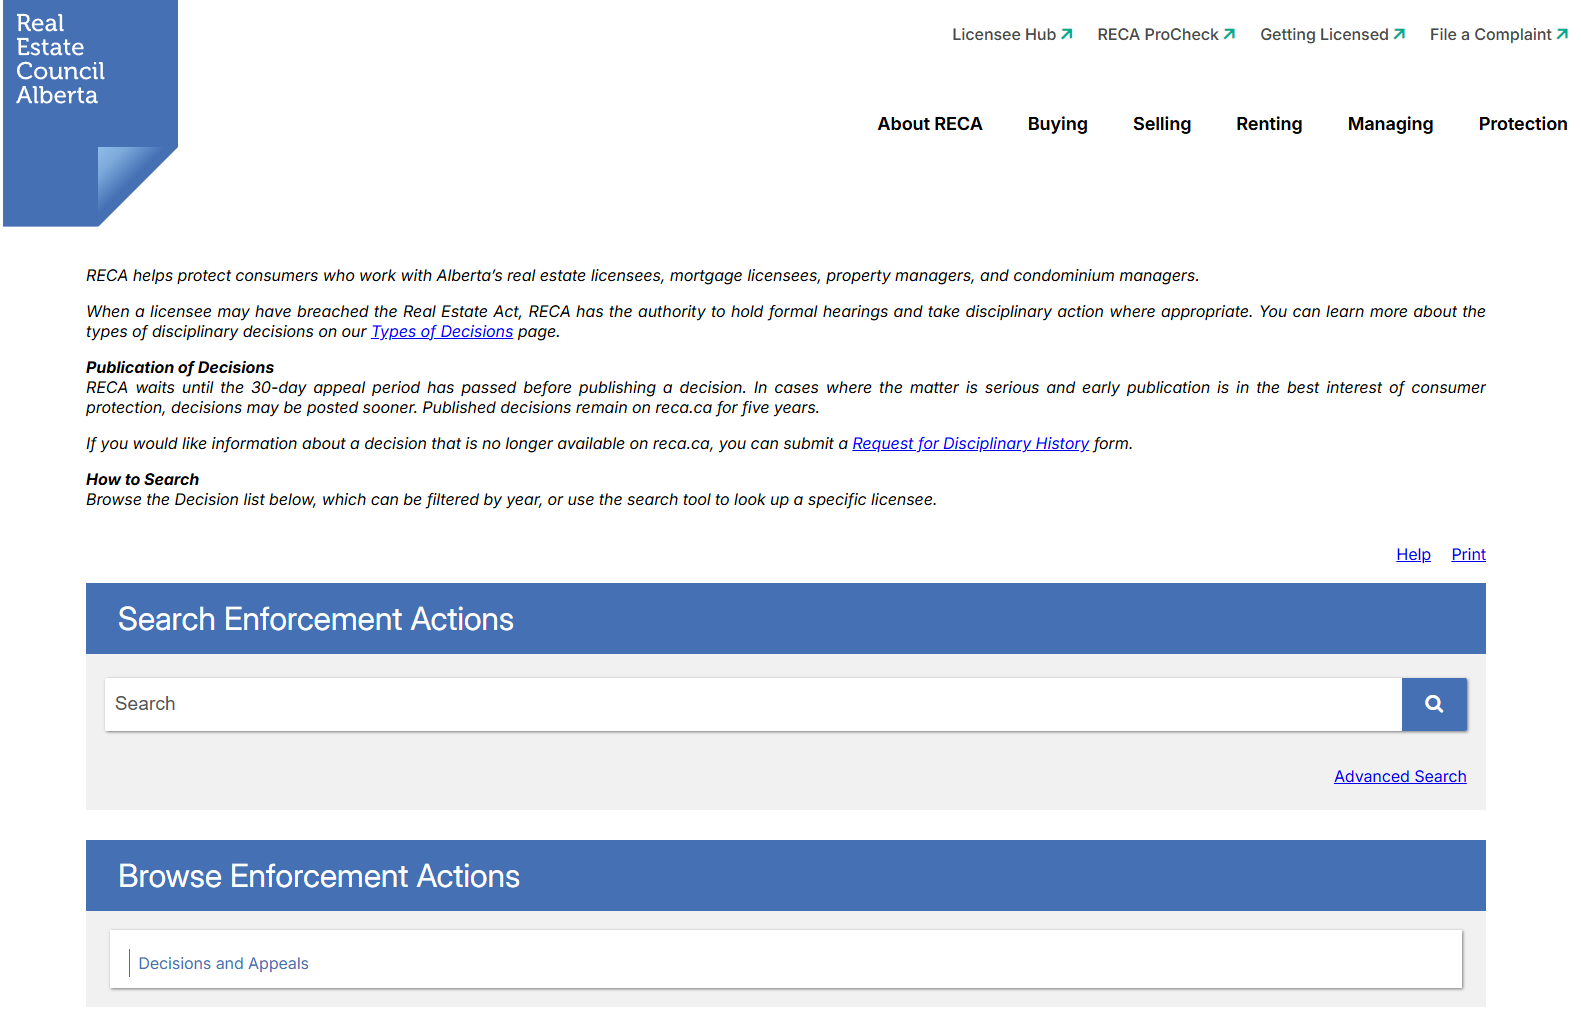
Task: Open Advanced Search options
Action: [x=1399, y=777]
